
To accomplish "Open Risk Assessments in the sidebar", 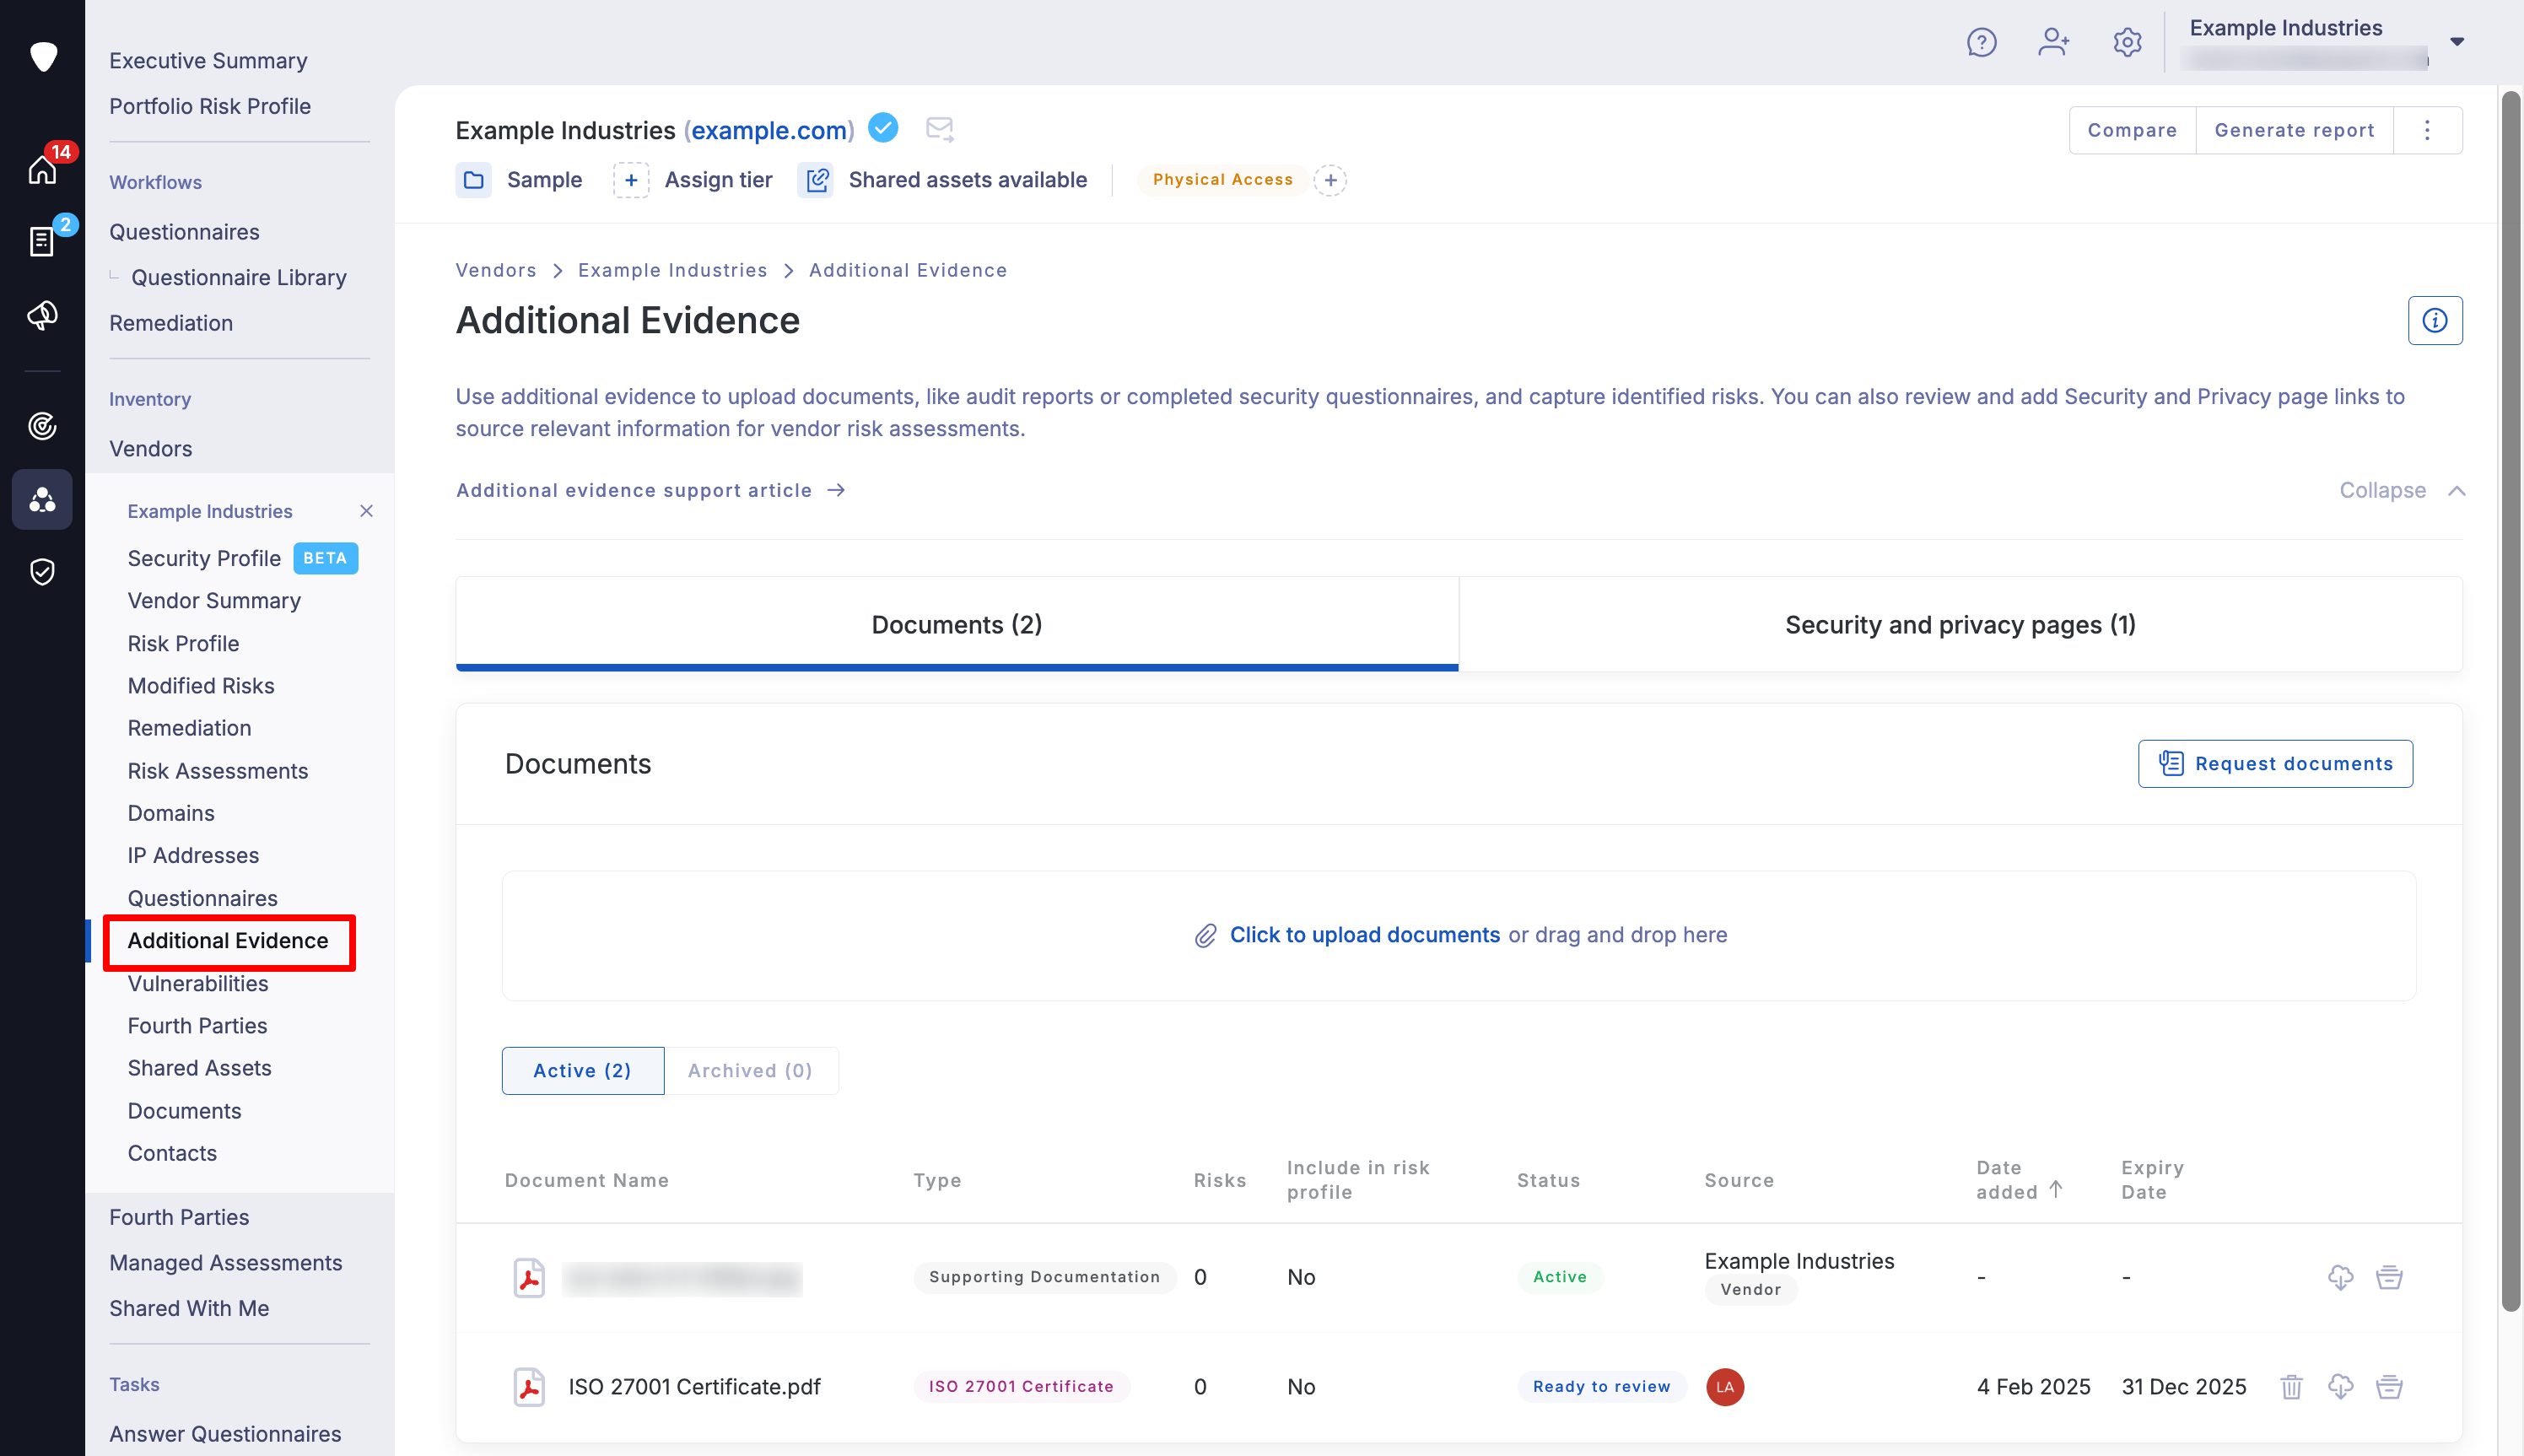I will tap(217, 770).
